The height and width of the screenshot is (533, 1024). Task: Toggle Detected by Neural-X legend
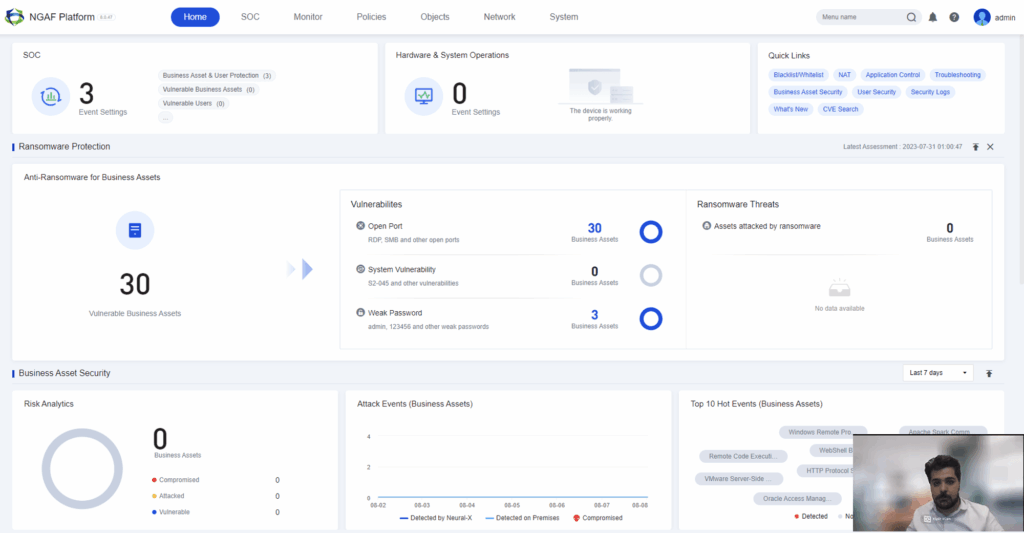click(436, 518)
